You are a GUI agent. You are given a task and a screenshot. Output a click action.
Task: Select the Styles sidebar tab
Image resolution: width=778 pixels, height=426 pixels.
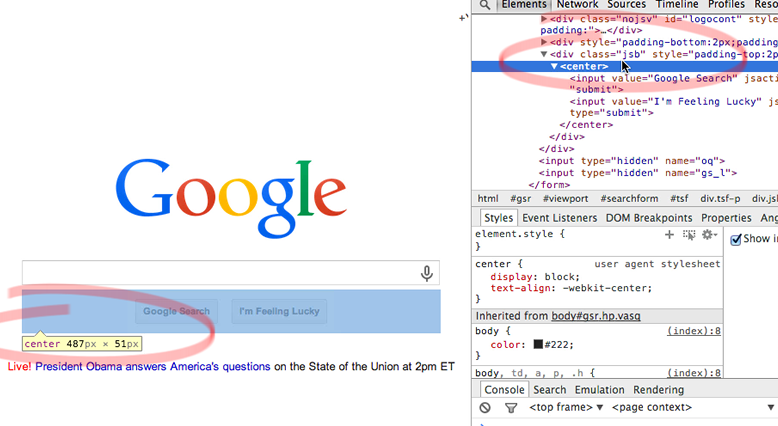click(498, 218)
